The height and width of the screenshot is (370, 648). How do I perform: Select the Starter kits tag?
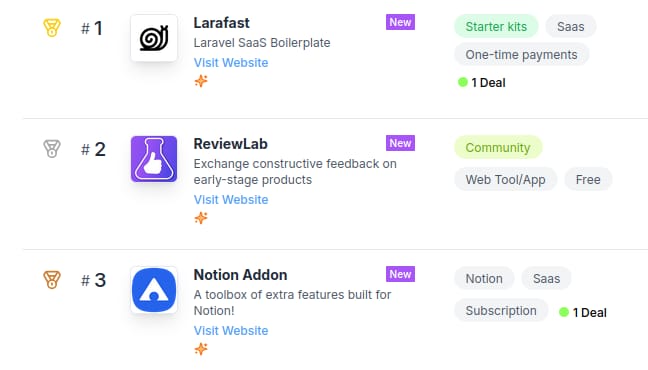tap(496, 26)
